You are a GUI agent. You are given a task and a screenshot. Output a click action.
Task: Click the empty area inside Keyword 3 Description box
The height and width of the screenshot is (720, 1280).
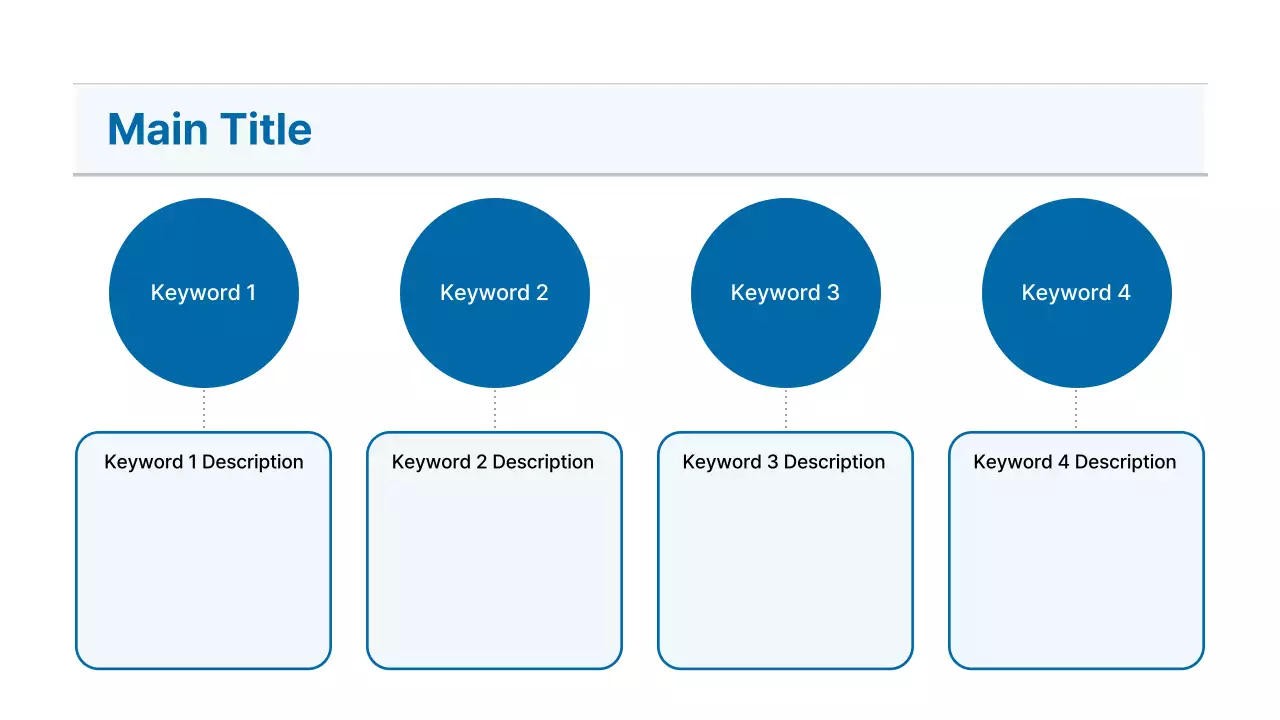tap(785, 570)
